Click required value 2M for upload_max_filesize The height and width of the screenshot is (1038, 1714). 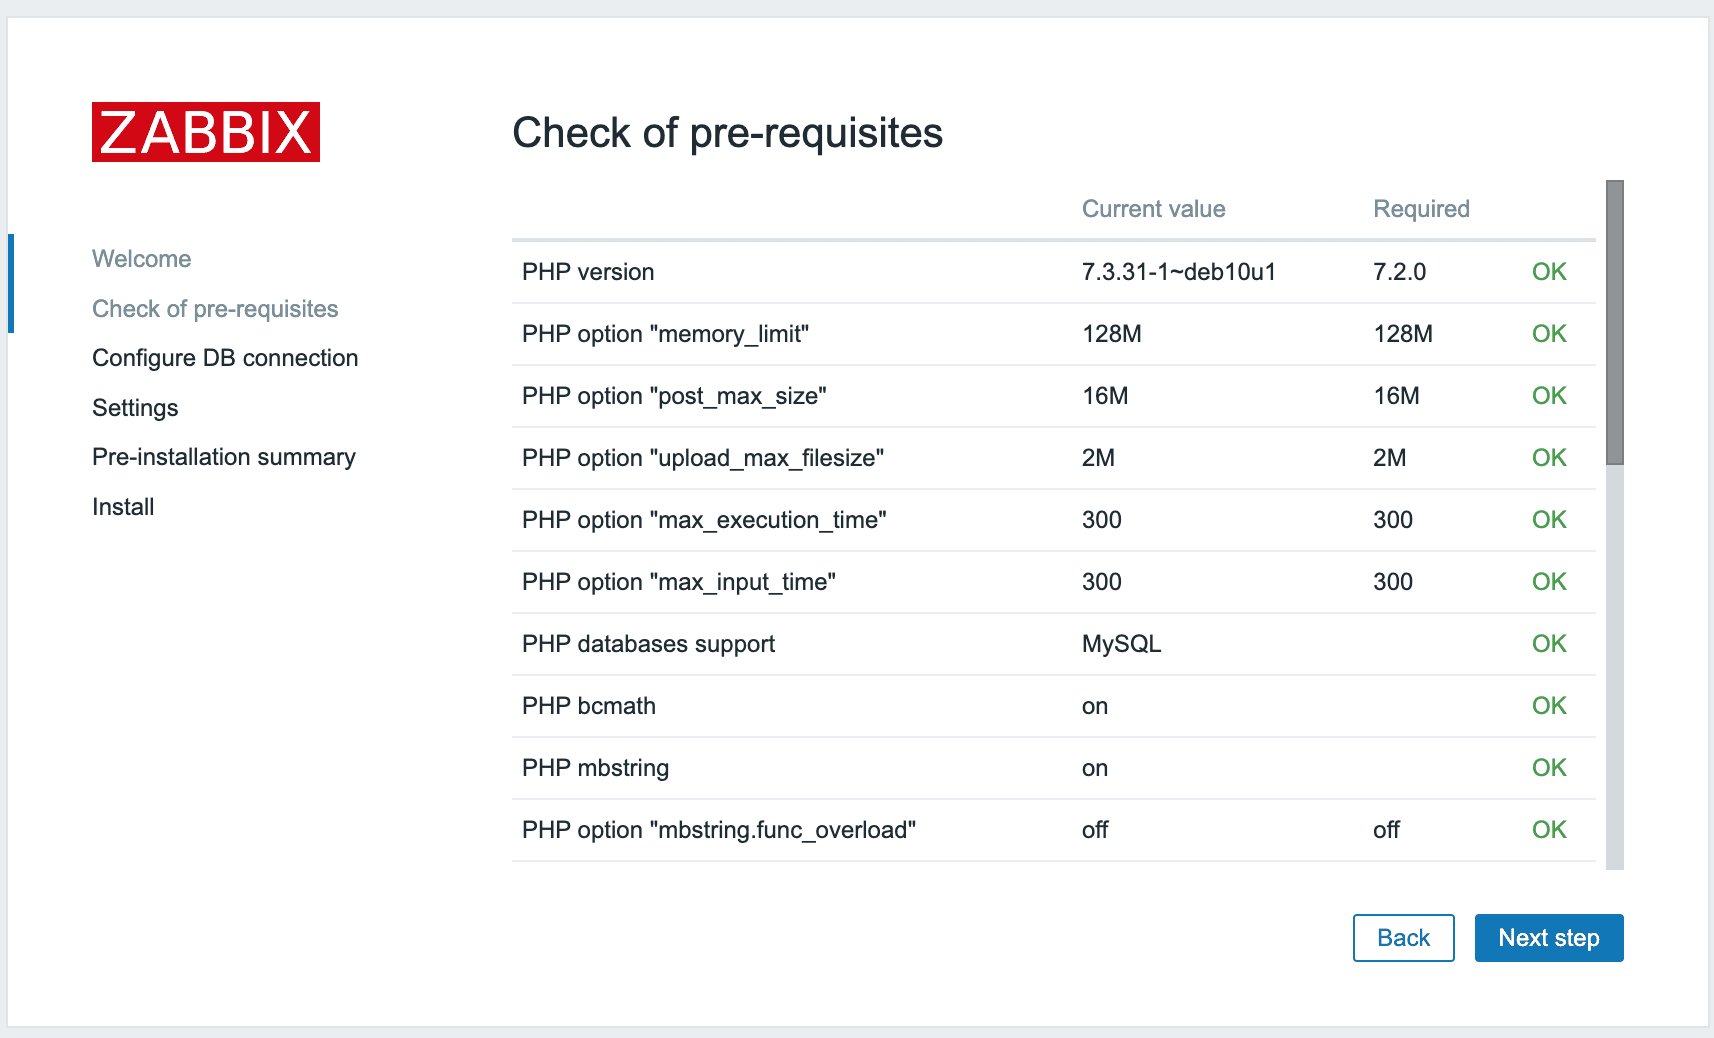(x=1390, y=458)
